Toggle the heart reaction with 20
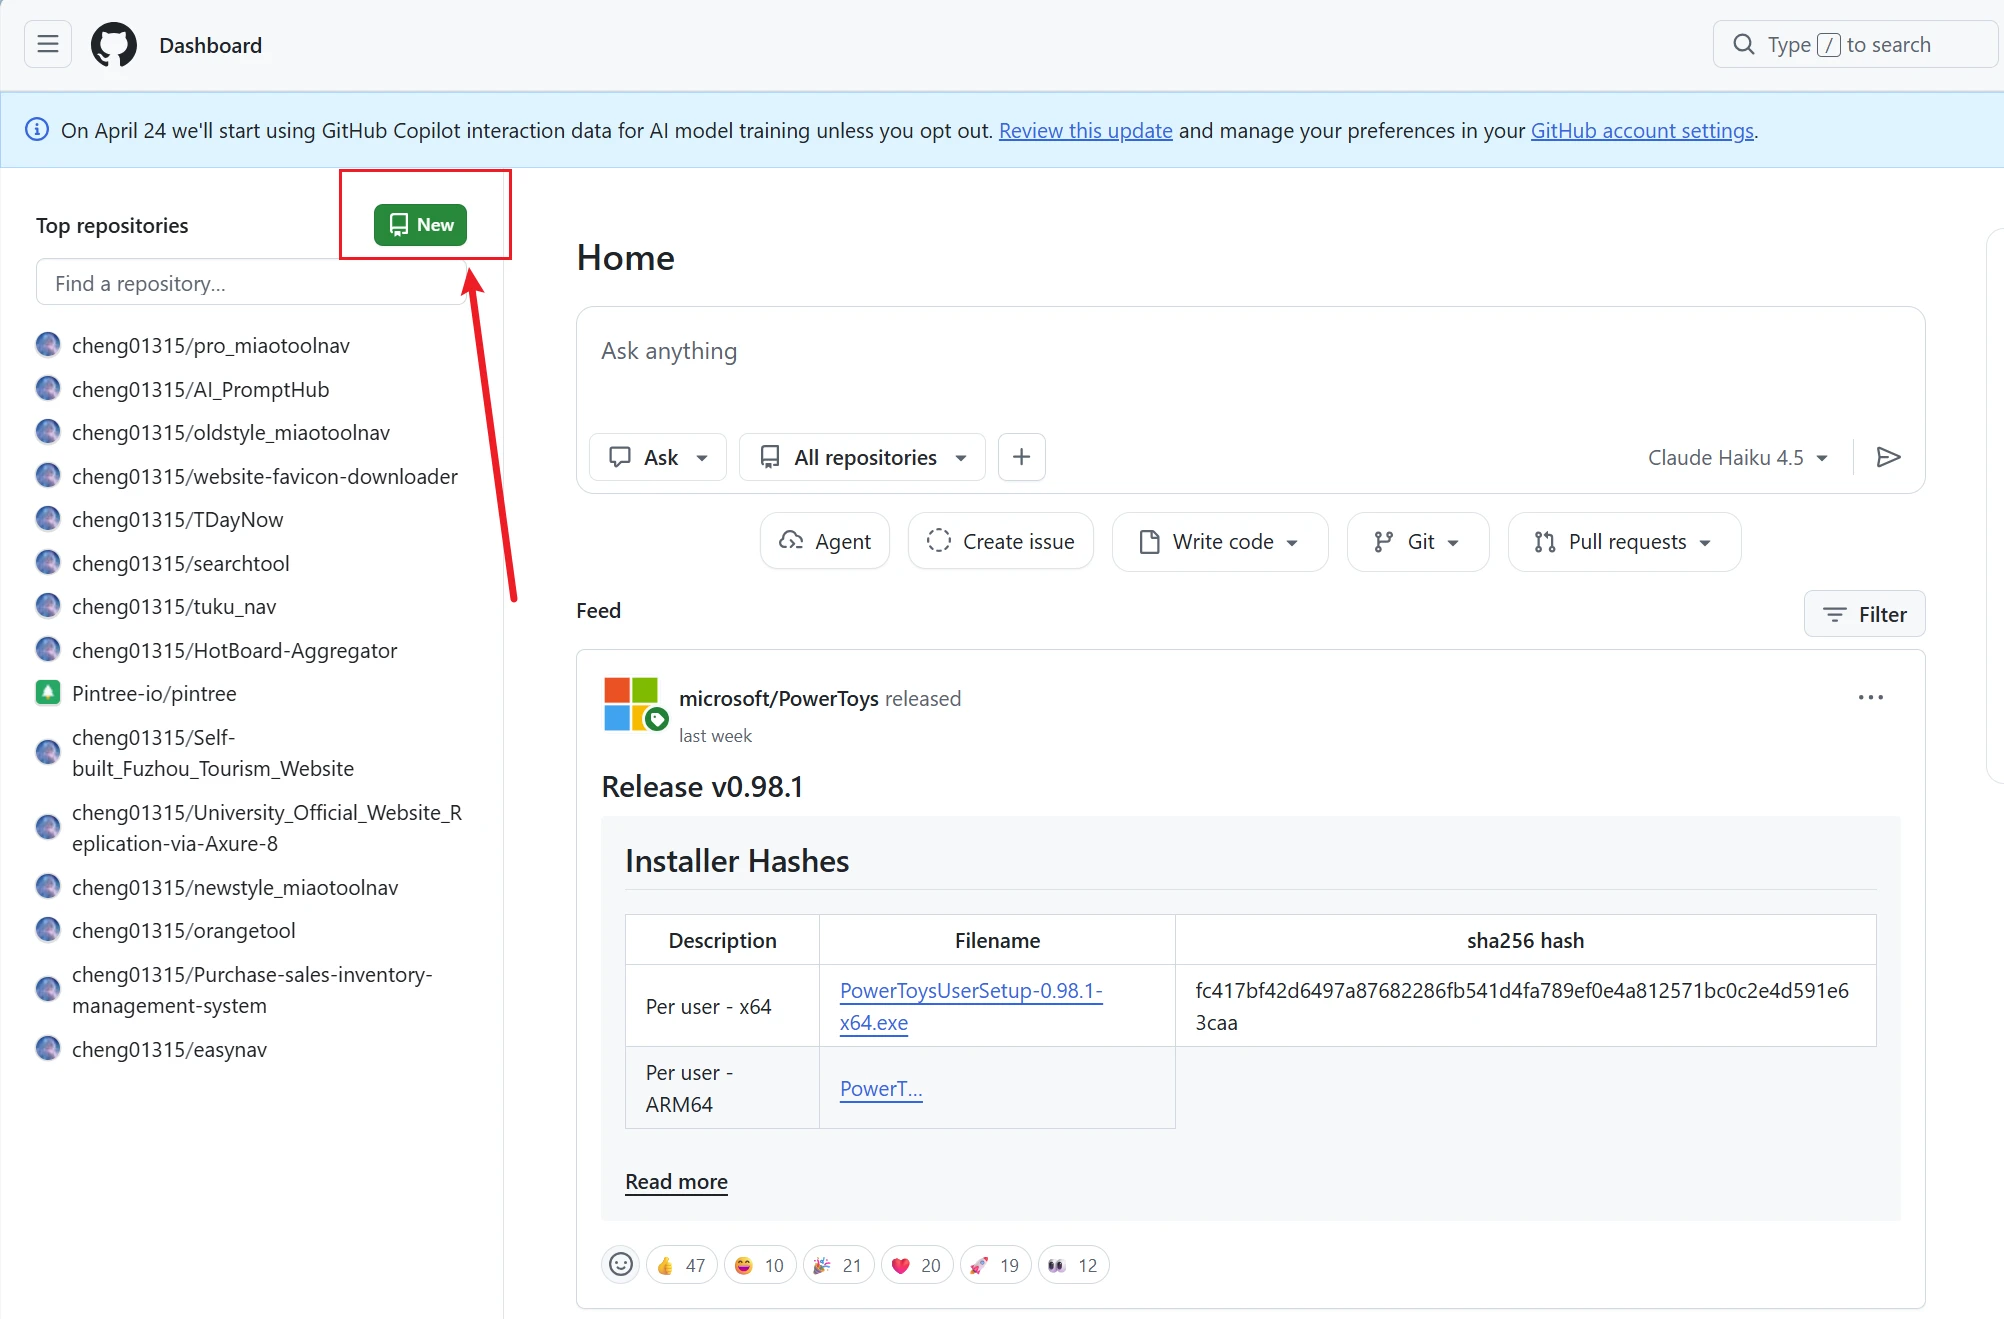2004x1319 pixels. 916,1265
